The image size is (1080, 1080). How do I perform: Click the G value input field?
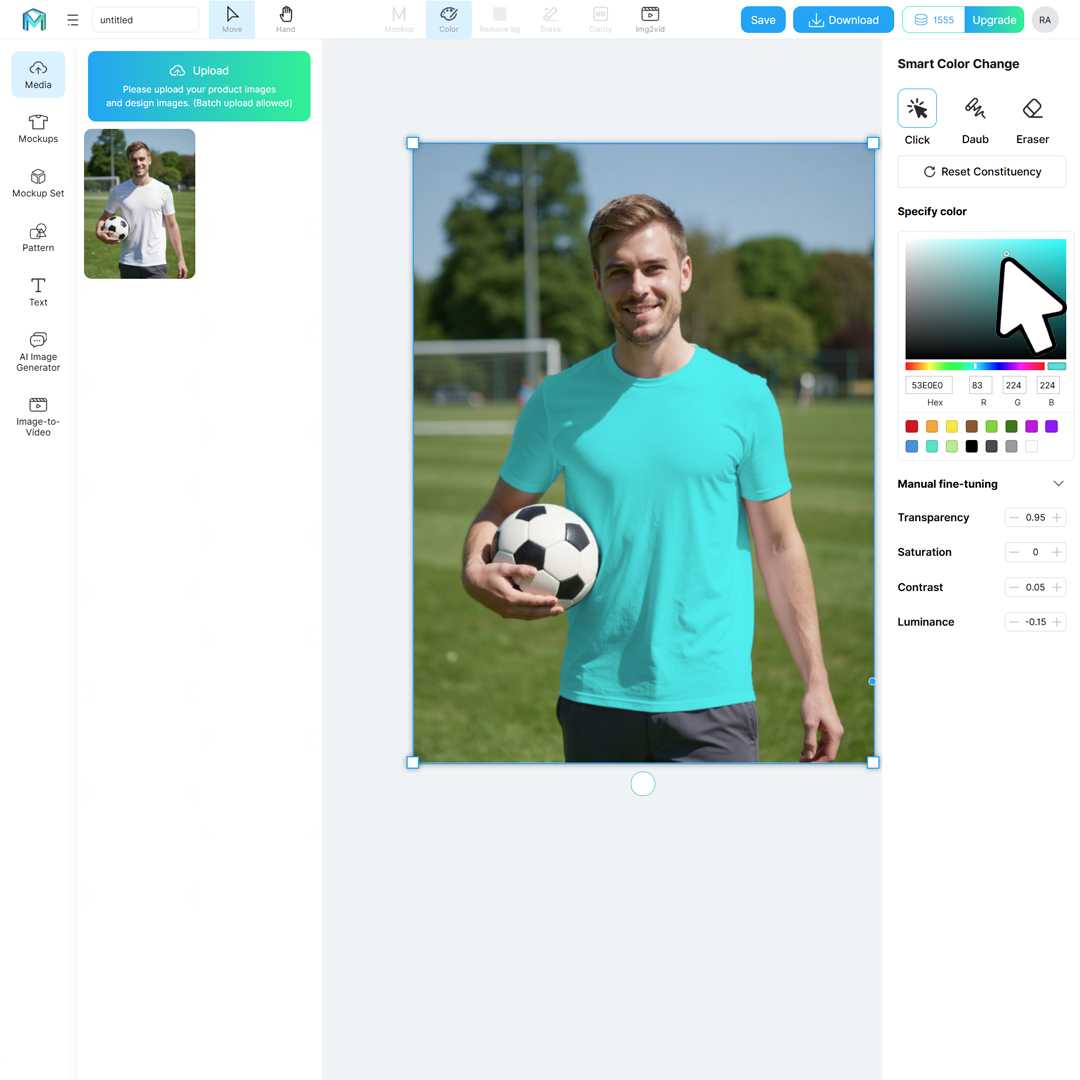coord(1013,385)
